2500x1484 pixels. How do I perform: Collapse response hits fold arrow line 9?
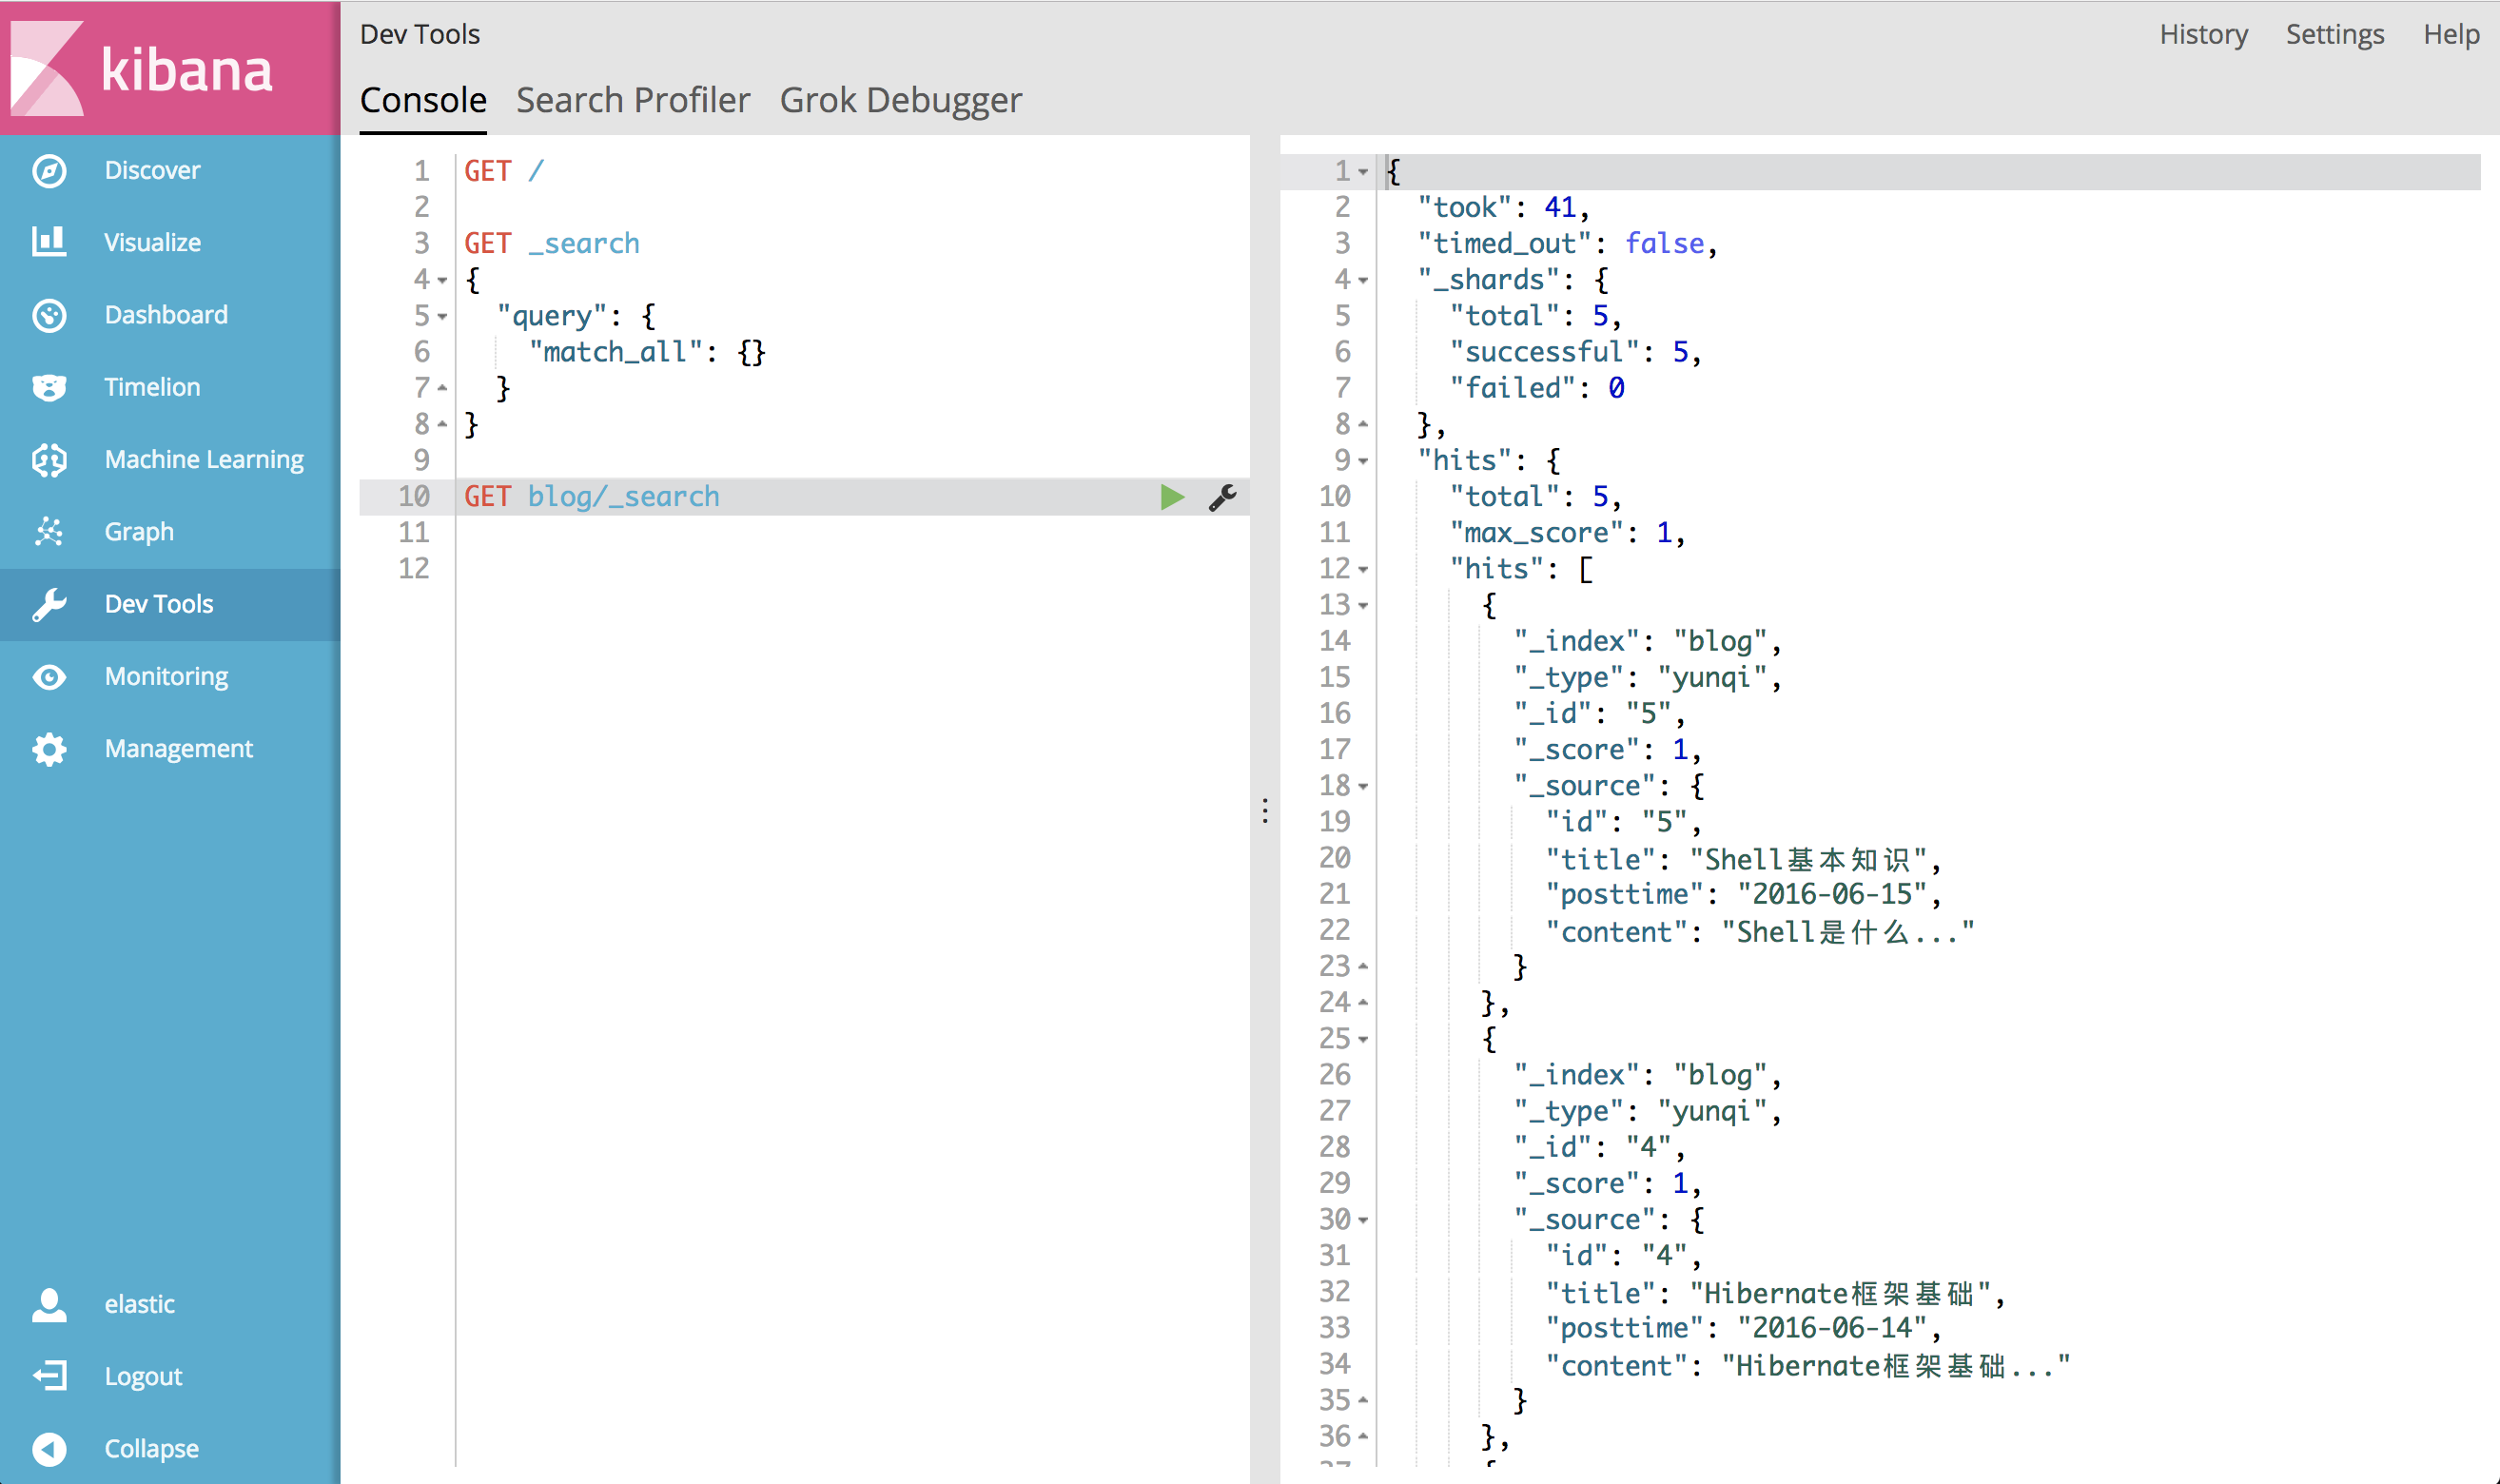click(1363, 461)
